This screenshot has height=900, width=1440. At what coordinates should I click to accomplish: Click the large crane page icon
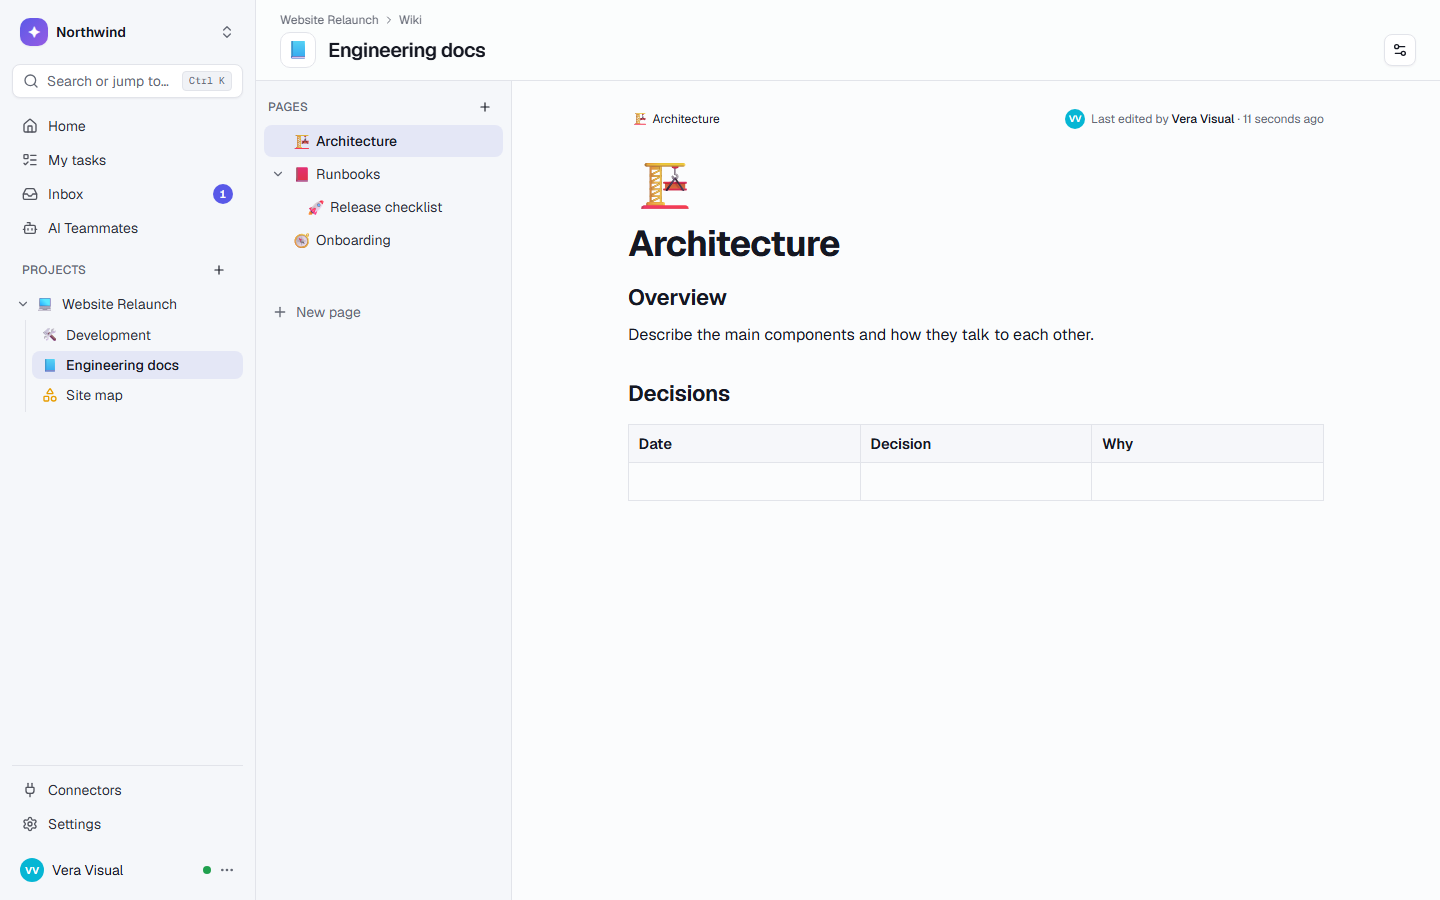pos(665,185)
